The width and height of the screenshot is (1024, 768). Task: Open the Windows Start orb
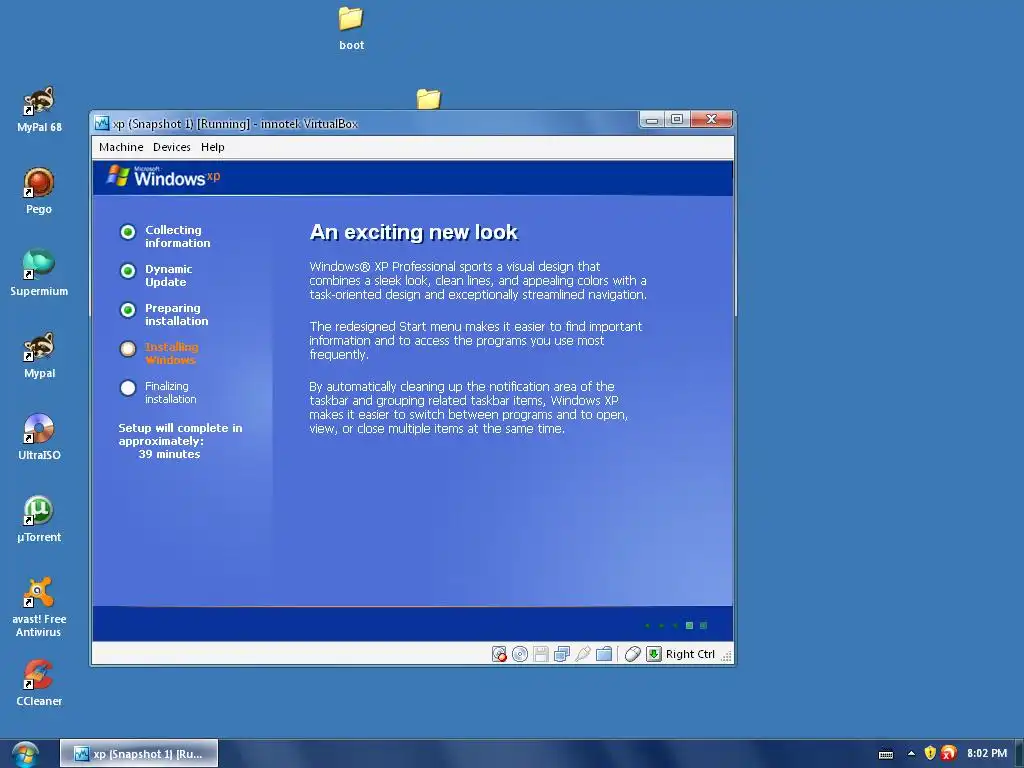coord(25,754)
